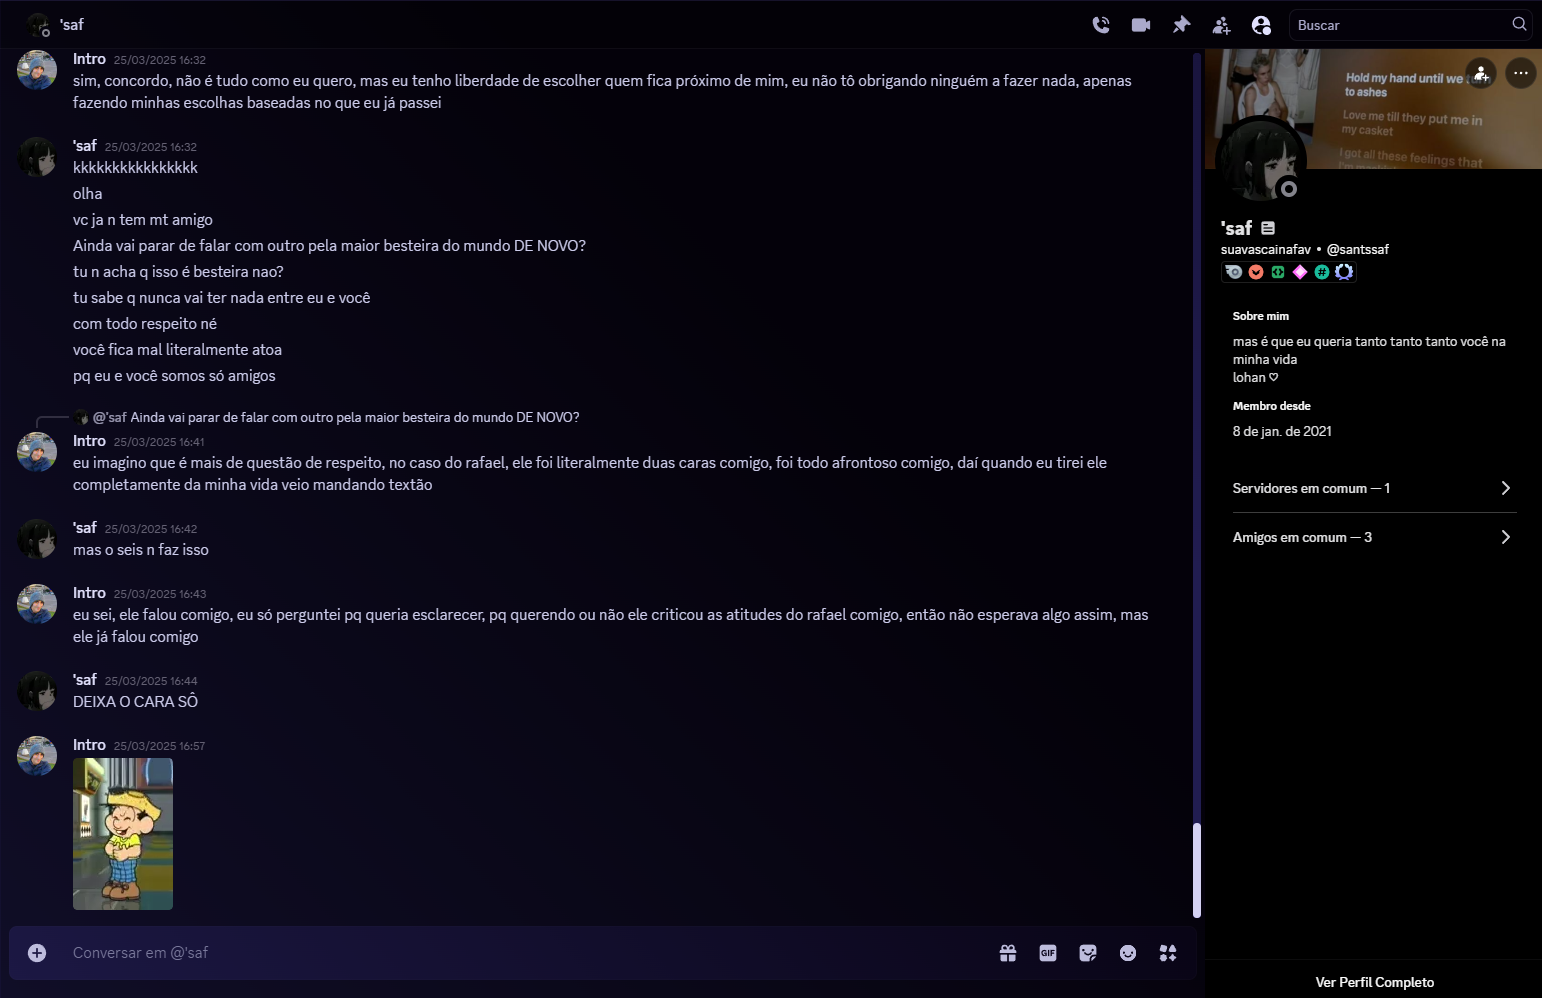
Task: Open the gift Nitro icon
Action: tap(1008, 953)
